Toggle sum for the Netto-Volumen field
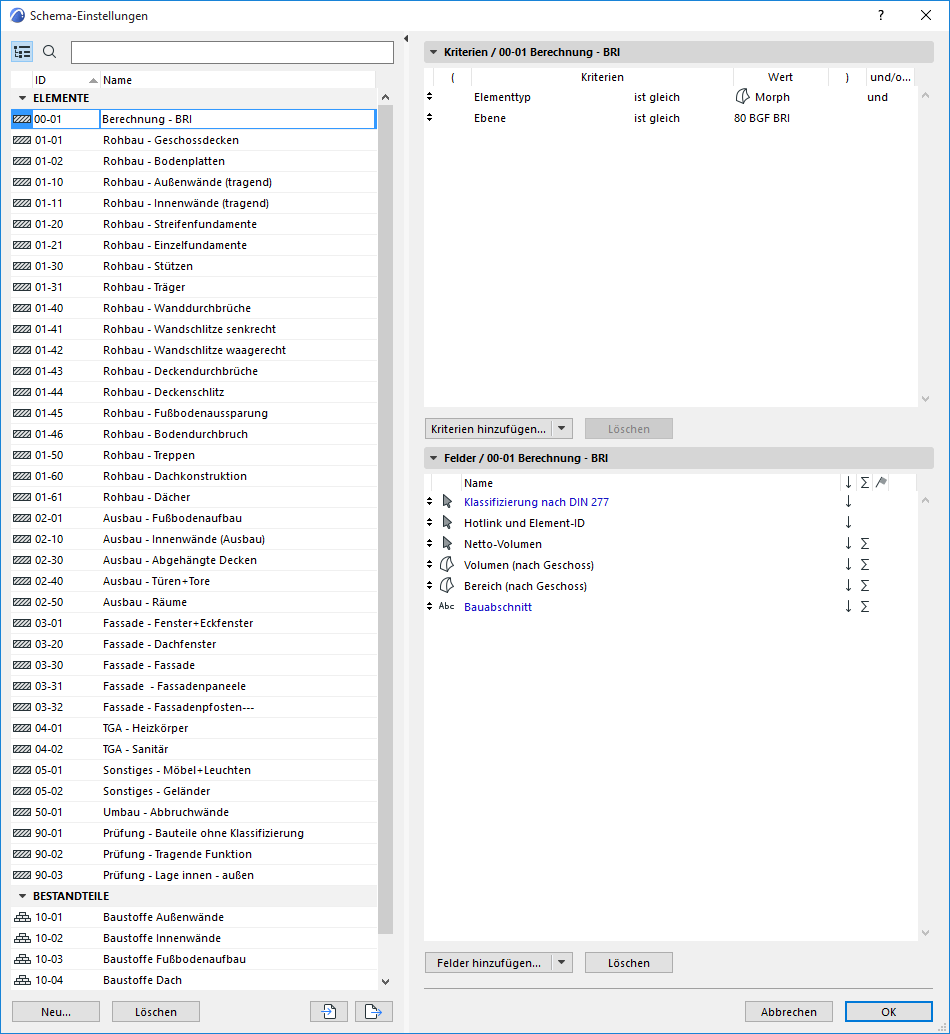 (x=865, y=544)
